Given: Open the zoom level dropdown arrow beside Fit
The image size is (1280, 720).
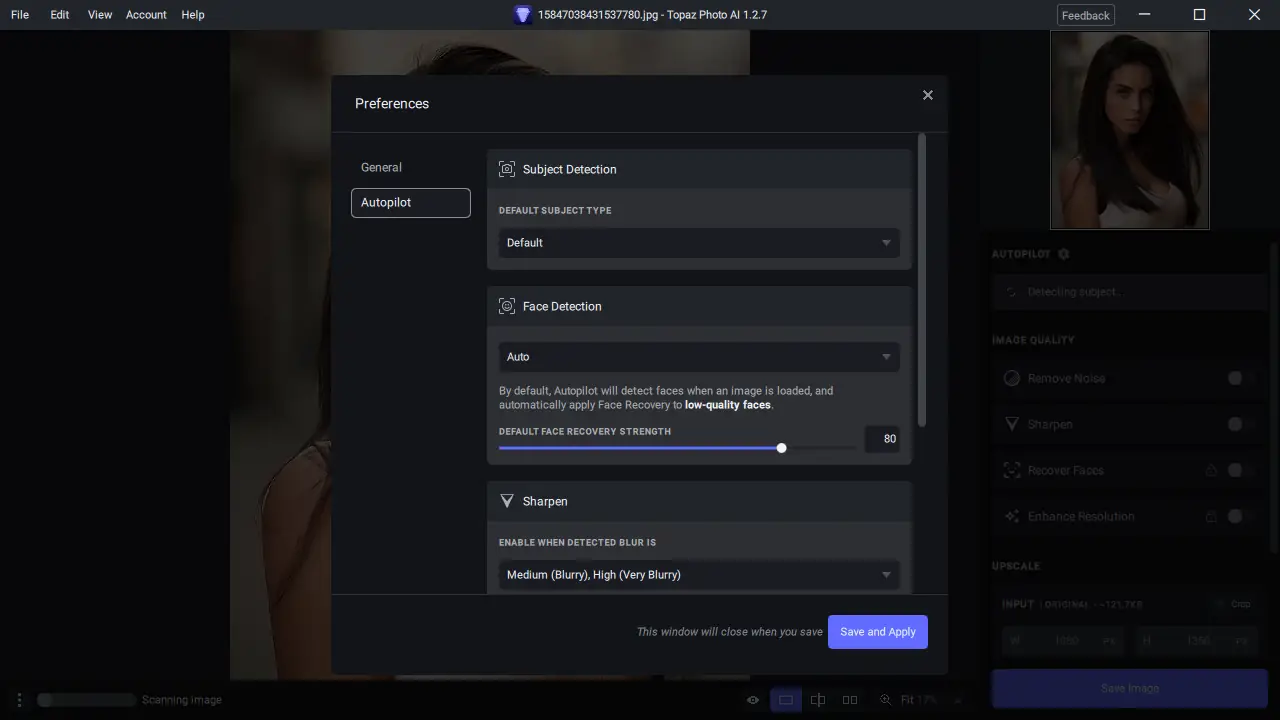Looking at the screenshot, I should (x=957, y=700).
